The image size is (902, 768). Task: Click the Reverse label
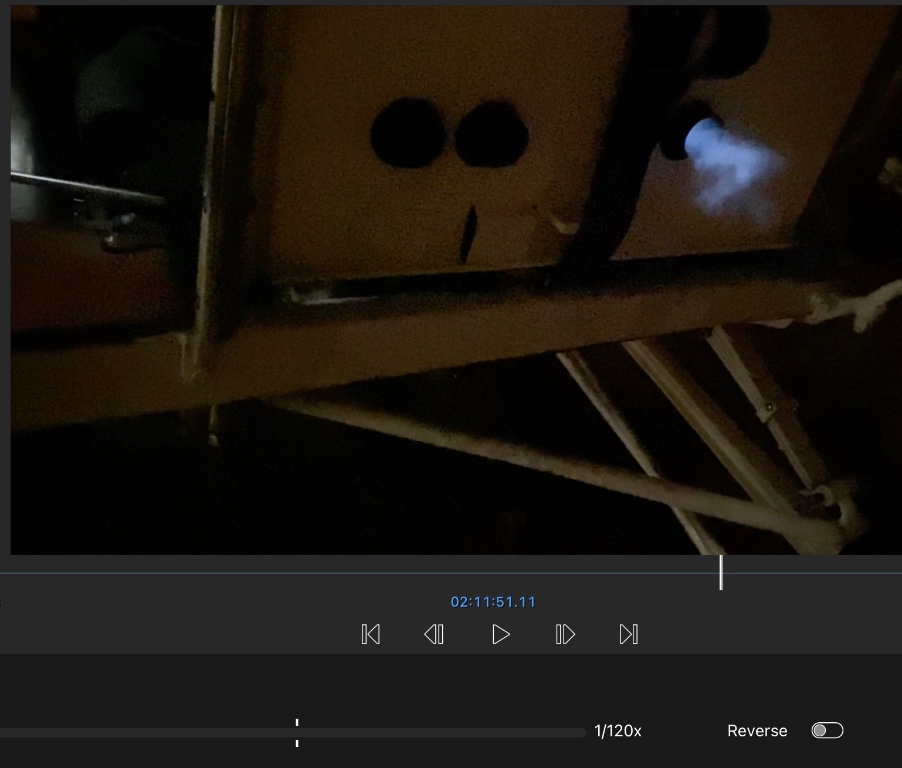pos(756,731)
